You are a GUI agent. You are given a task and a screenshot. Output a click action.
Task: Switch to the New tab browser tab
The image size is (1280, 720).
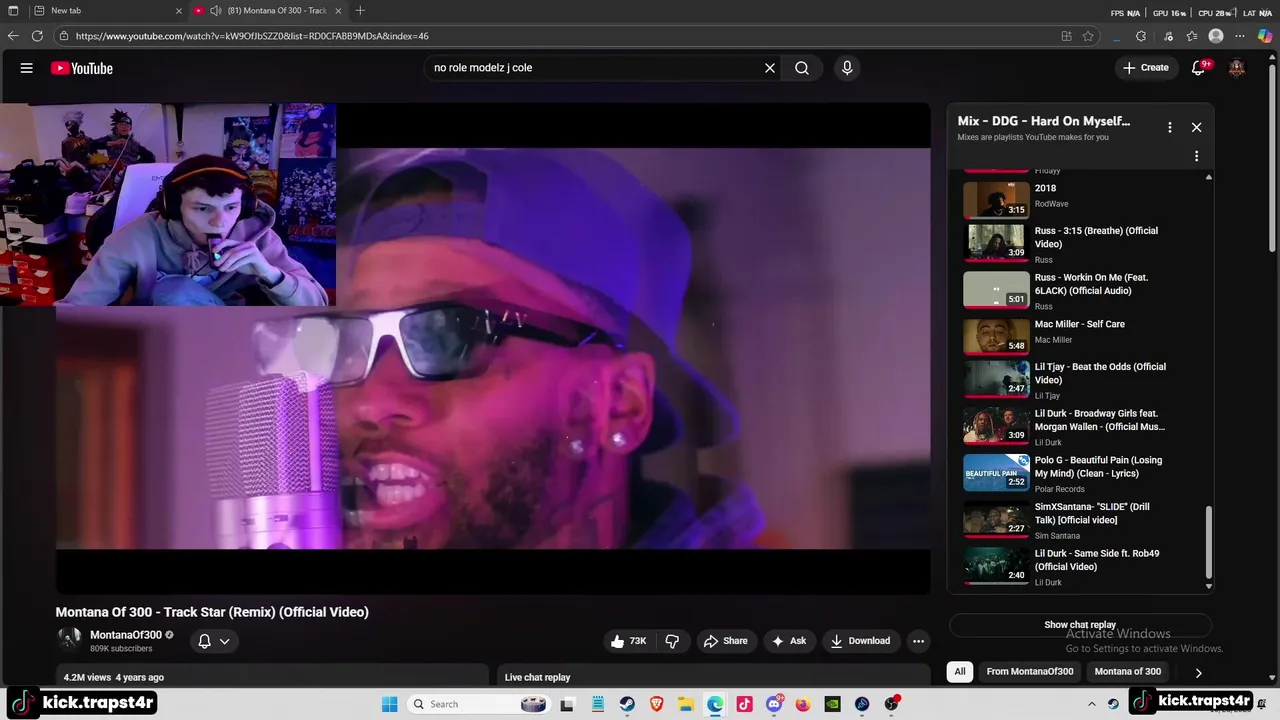coord(106,11)
